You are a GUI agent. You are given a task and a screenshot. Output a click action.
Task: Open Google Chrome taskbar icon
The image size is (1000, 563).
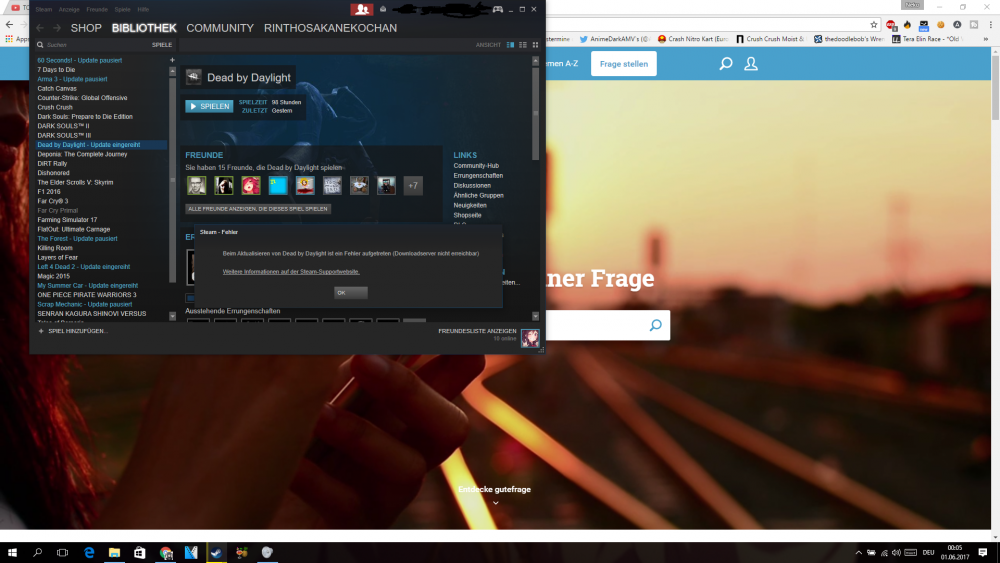click(x=166, y=552)
